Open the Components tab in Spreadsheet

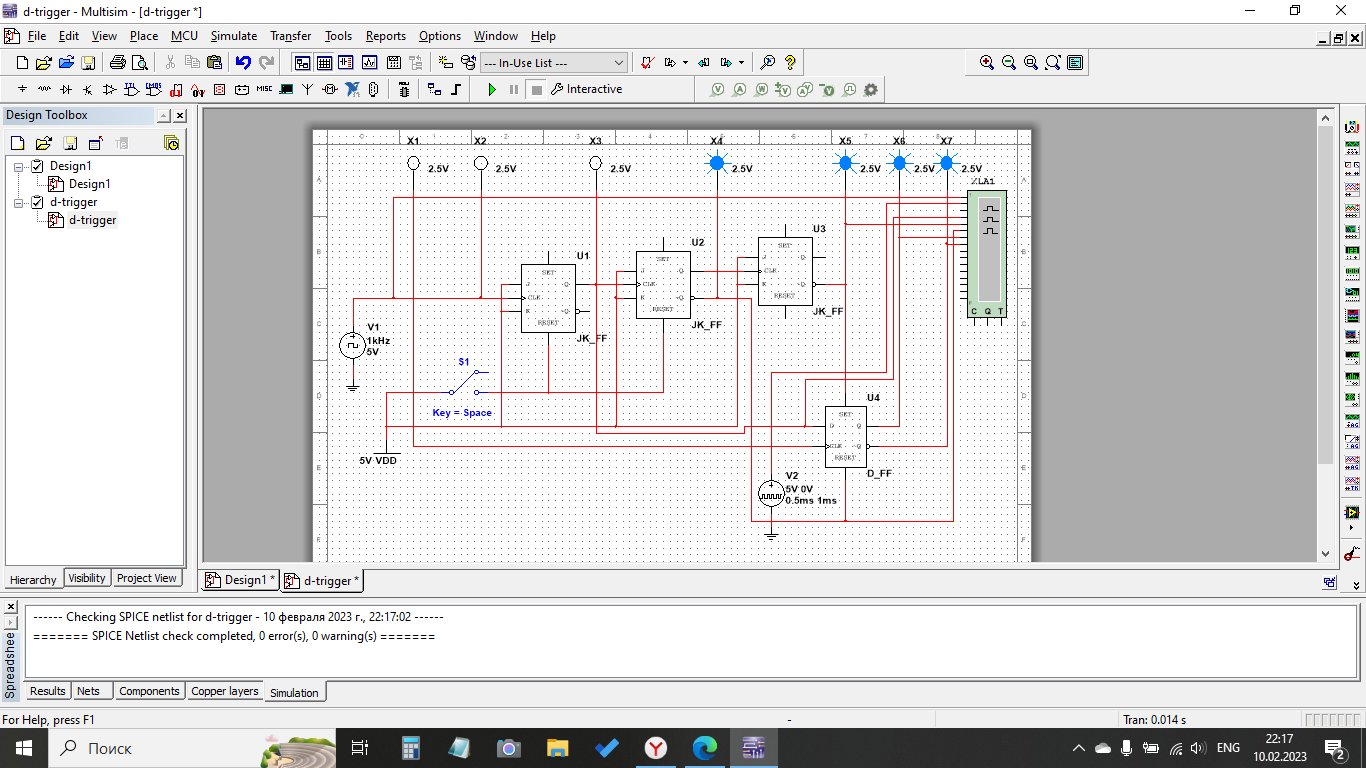click(149, 691)
